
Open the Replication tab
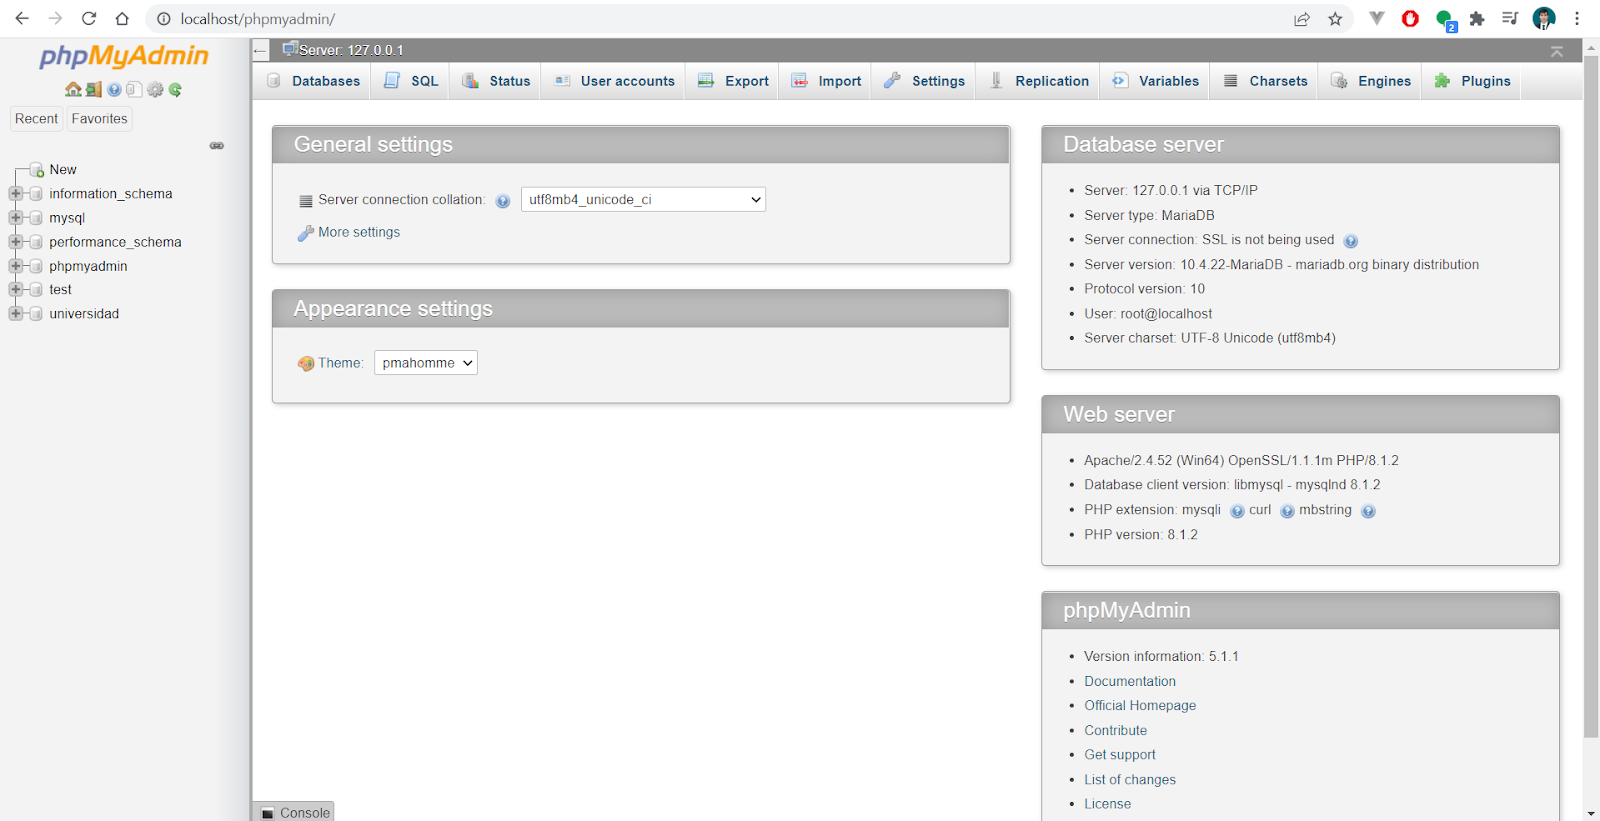[x=1039, y=81]
